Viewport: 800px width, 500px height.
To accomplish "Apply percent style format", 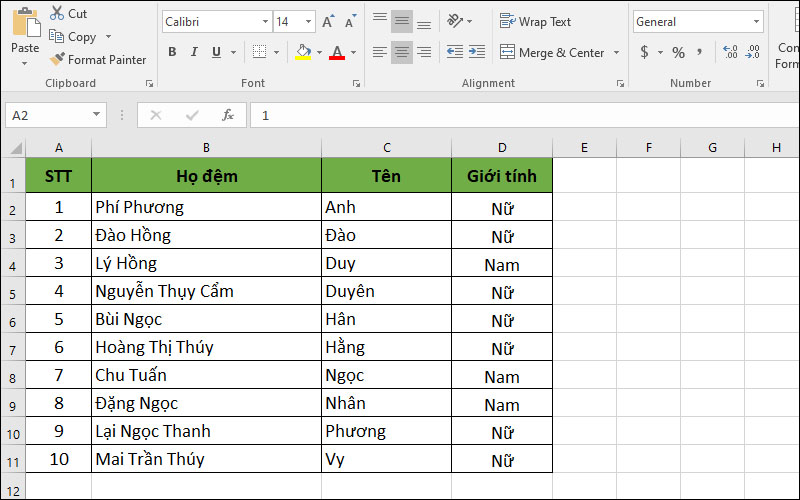I will pos(678,52).
